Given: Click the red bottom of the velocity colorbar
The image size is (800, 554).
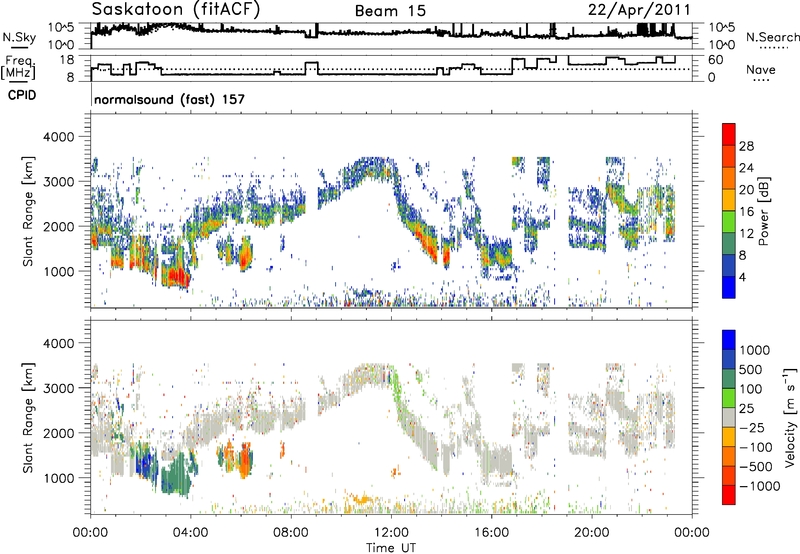Looking at the screenshot, I should pos(729,495).
